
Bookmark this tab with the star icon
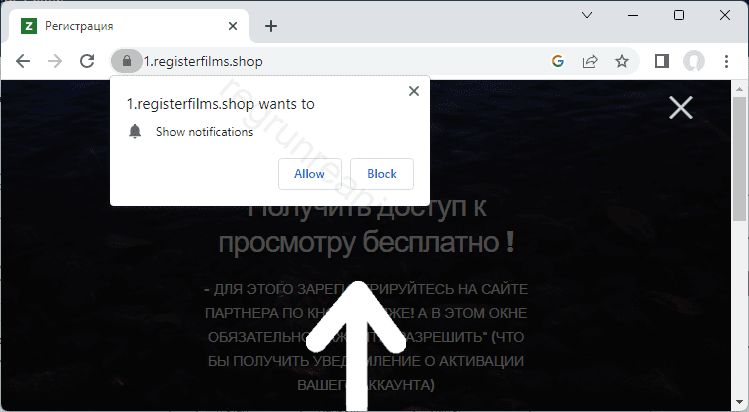click(x=622, y=61)
